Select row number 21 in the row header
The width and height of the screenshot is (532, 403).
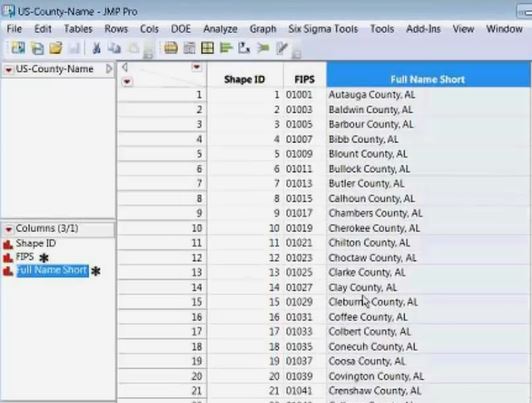tap(163, 391)
